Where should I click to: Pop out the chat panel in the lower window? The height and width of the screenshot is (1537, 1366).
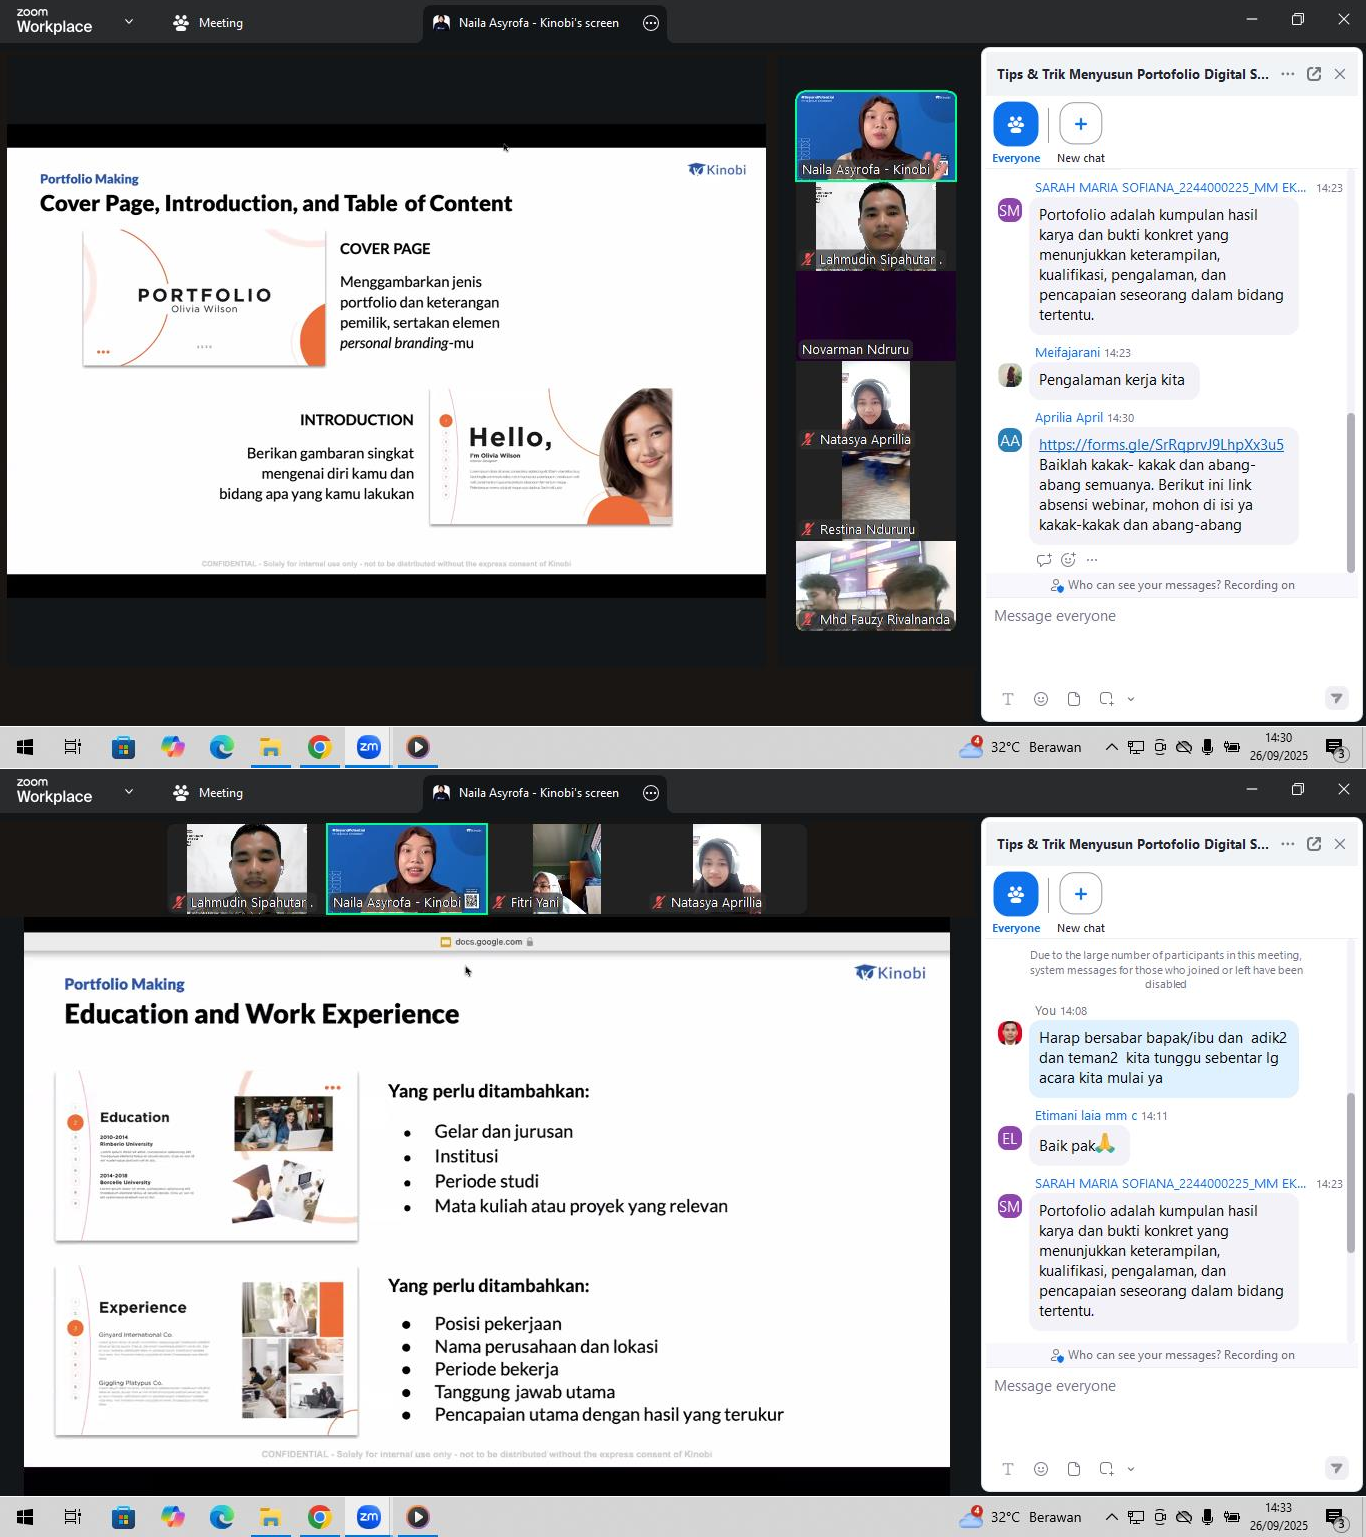(x=1314, y=844)
